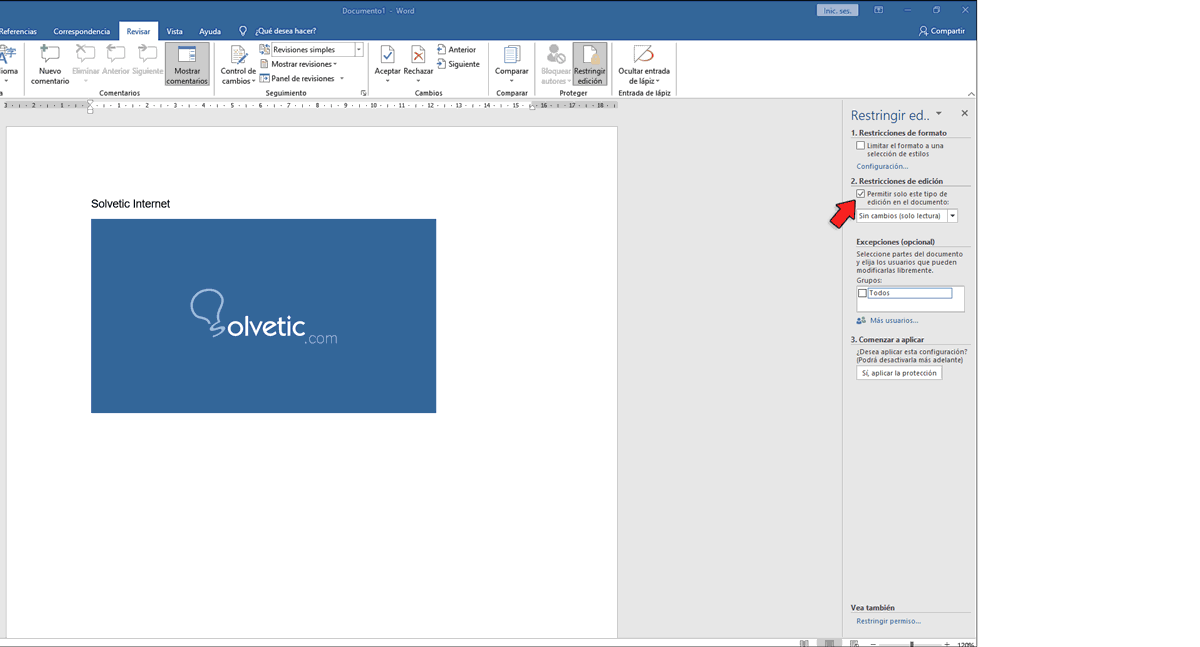
Task: Close the Restringir edición pane
Action: click(964, 114)
